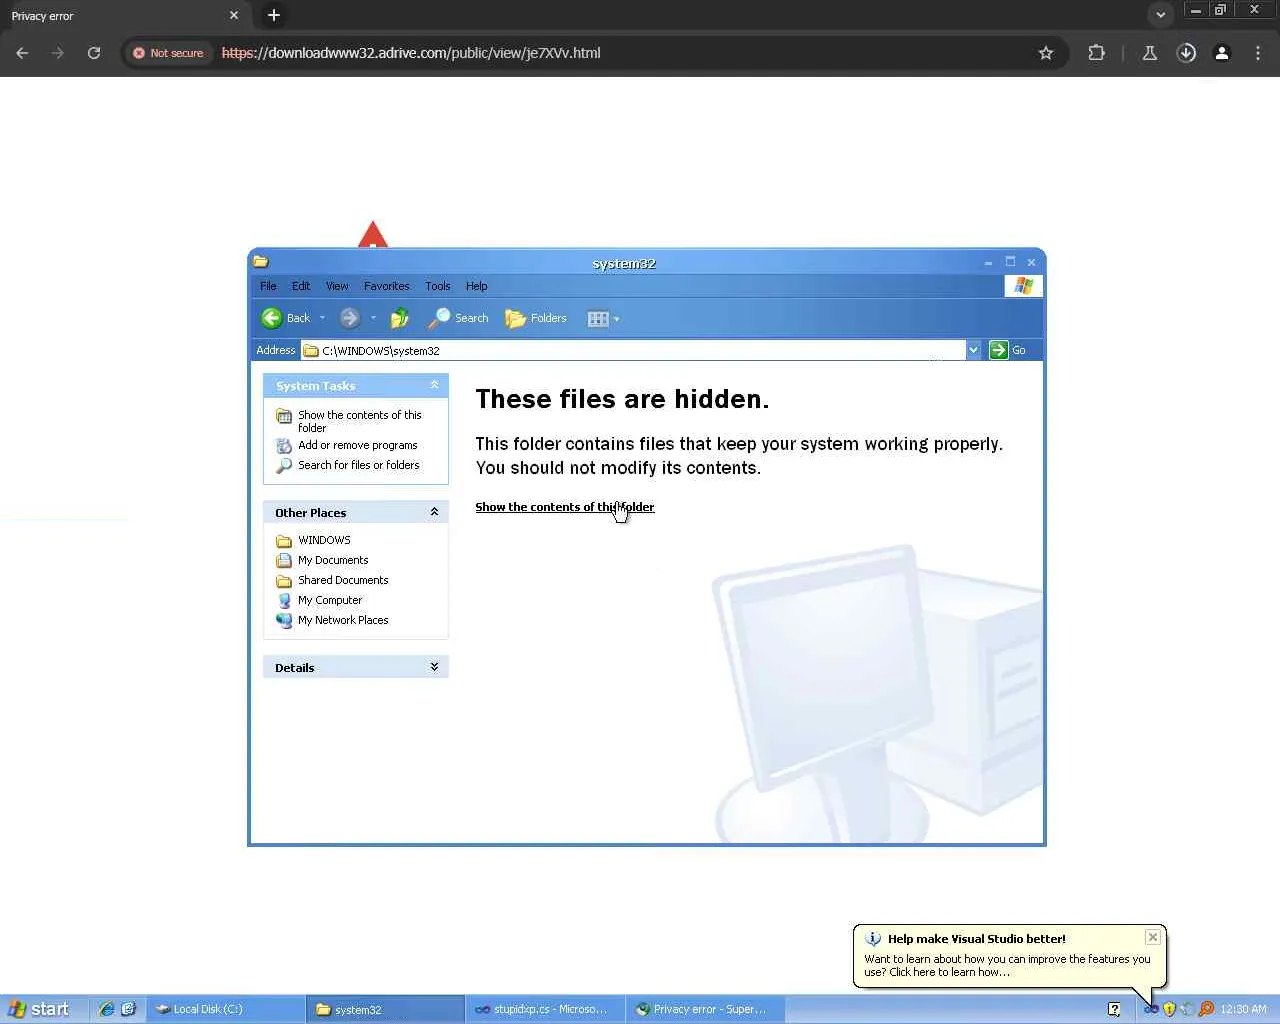Click the help icon on the XP taskbar

[1114, 1009]
